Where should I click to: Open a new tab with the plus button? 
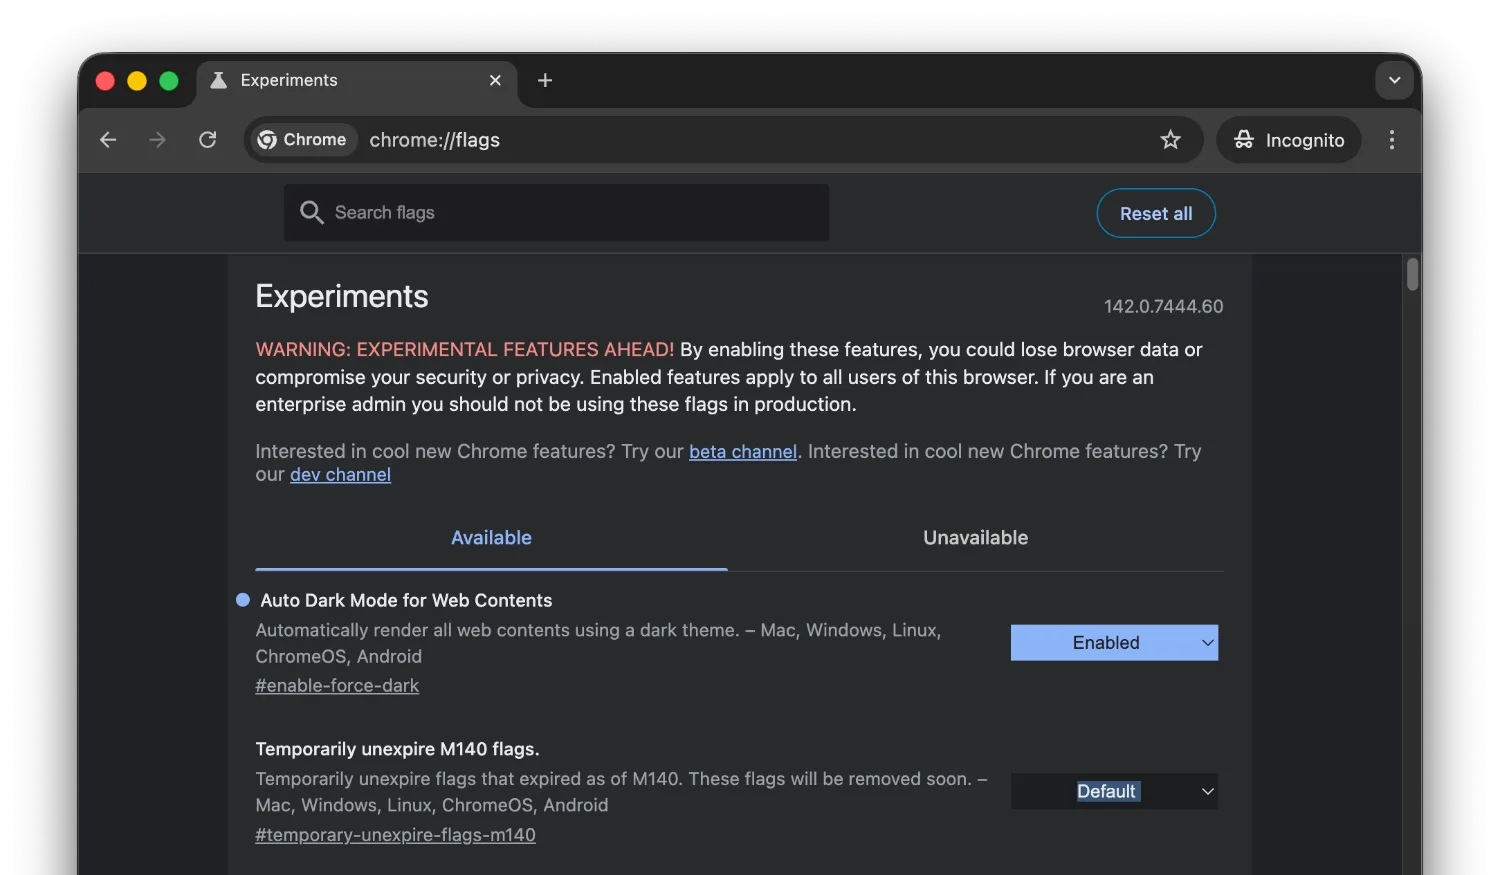click(x=544, y=80)
